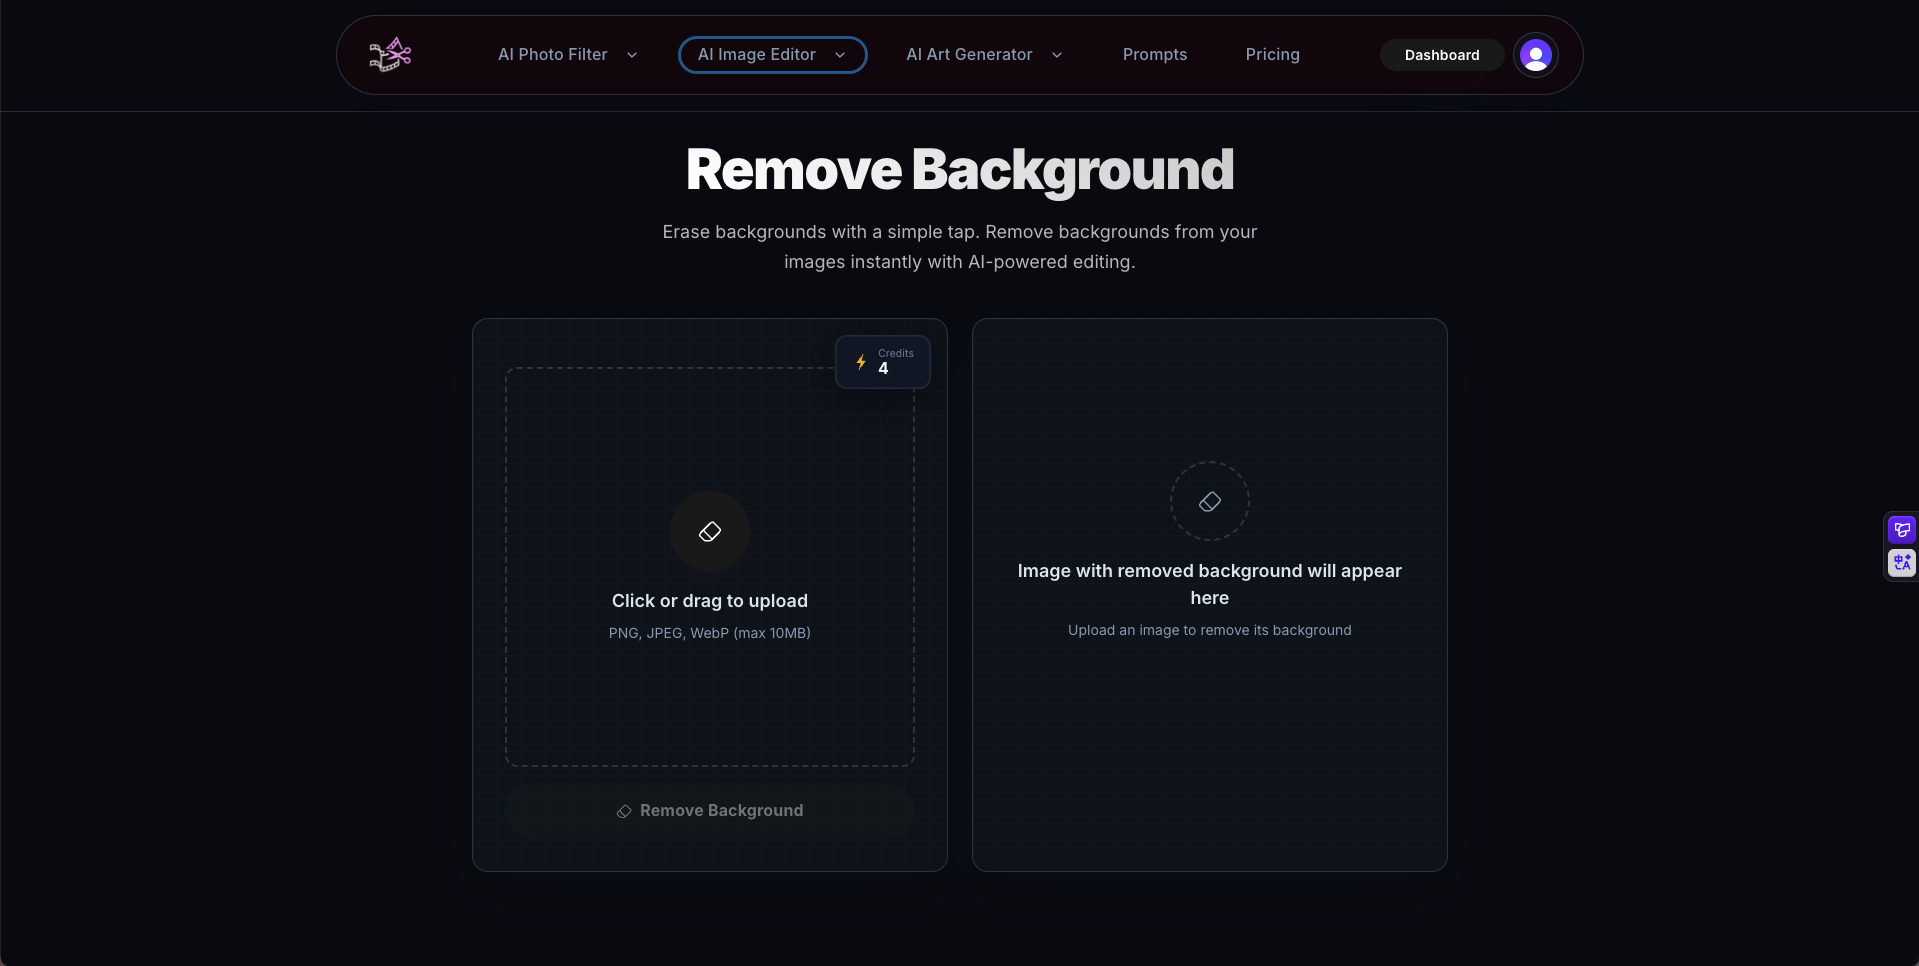
Task: Select the AI Image Editor tab
Action: [x=771, y=55]
